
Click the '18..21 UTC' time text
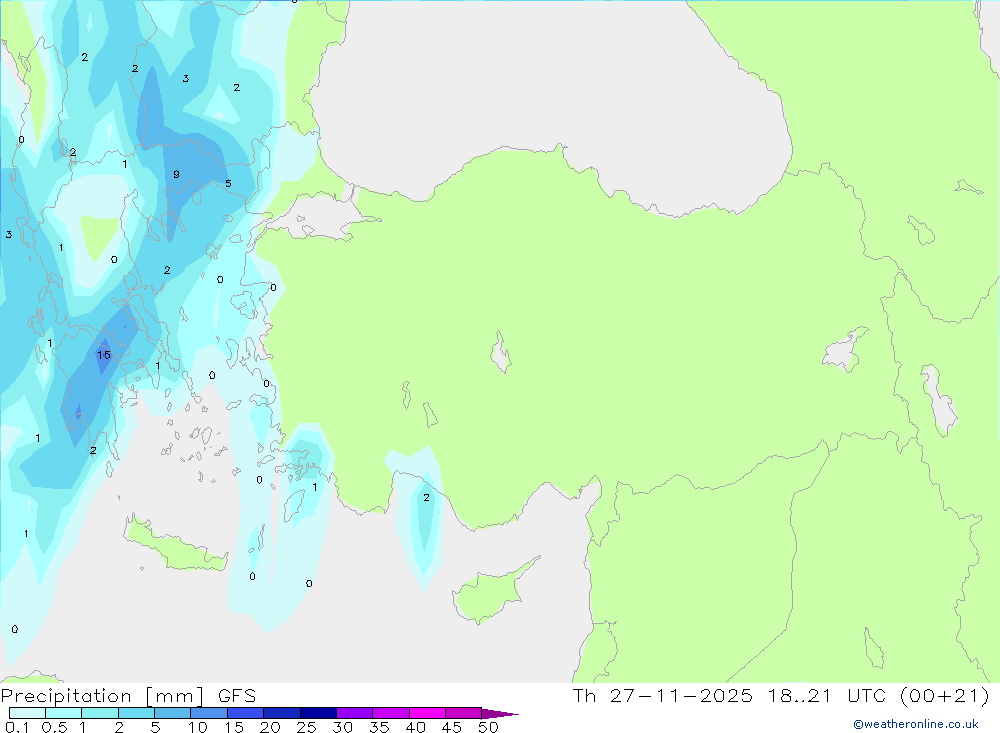(x=827, y=695)
